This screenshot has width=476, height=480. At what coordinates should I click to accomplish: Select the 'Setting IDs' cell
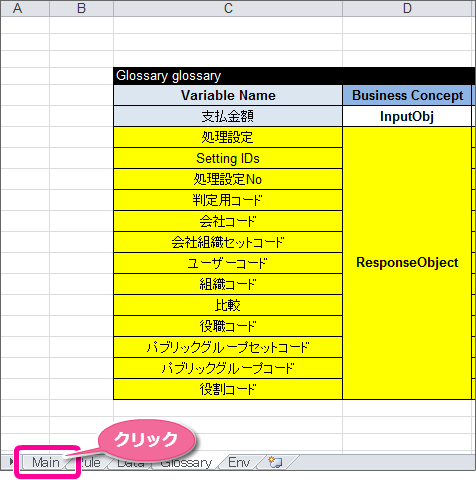(228, 158)
